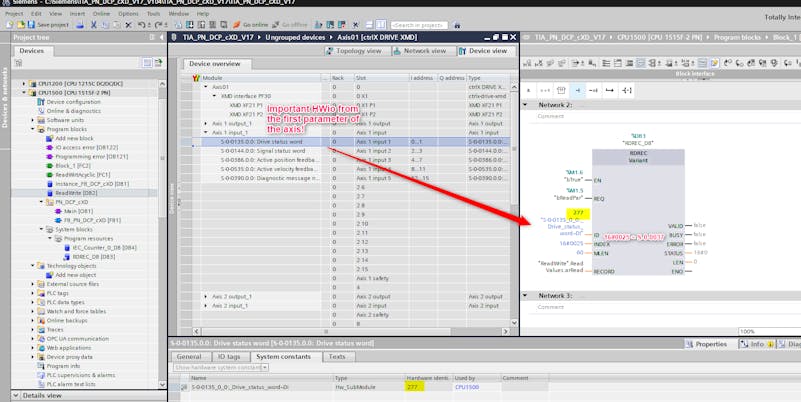The height and width of the screenshot is (402, 801).
Task: Click the table view icon in Devices panel
Action: [147, 62]
